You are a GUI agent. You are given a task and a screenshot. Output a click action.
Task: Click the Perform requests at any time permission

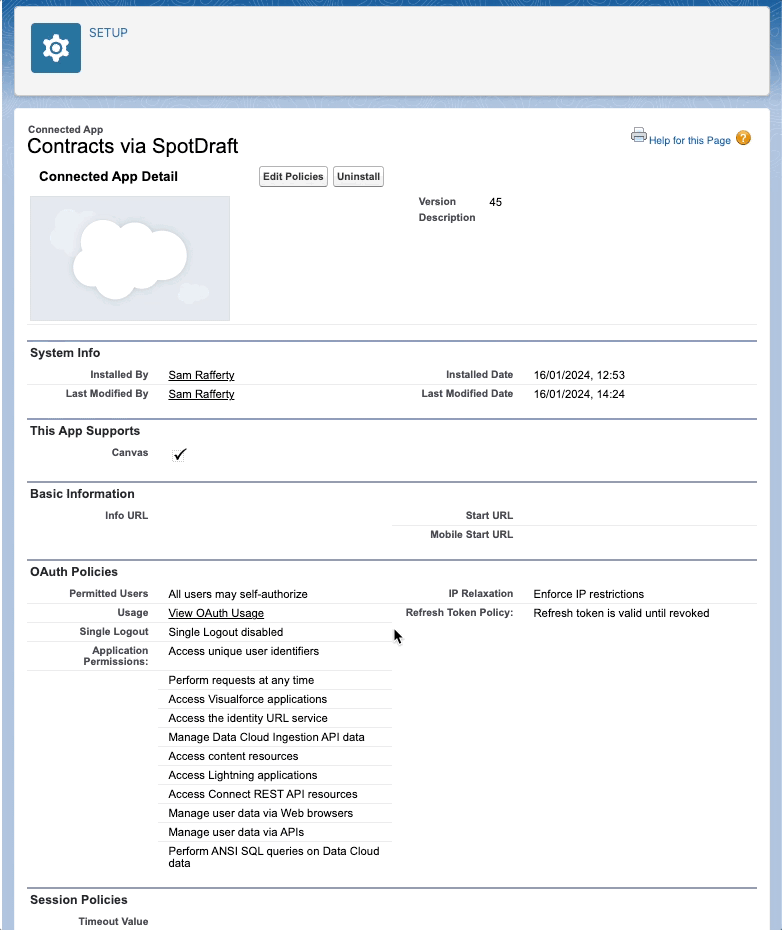click(241, 680)
